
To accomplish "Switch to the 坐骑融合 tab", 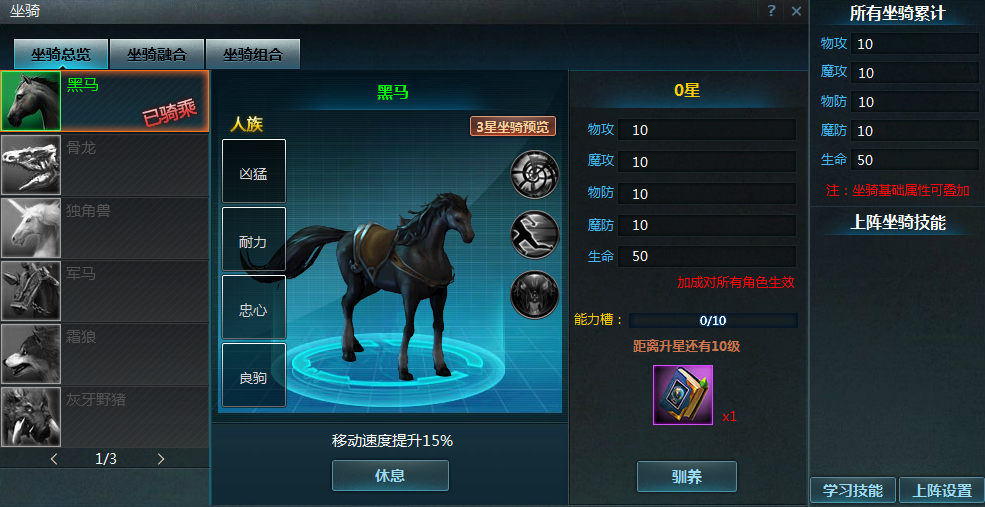I will coord(157,54).
